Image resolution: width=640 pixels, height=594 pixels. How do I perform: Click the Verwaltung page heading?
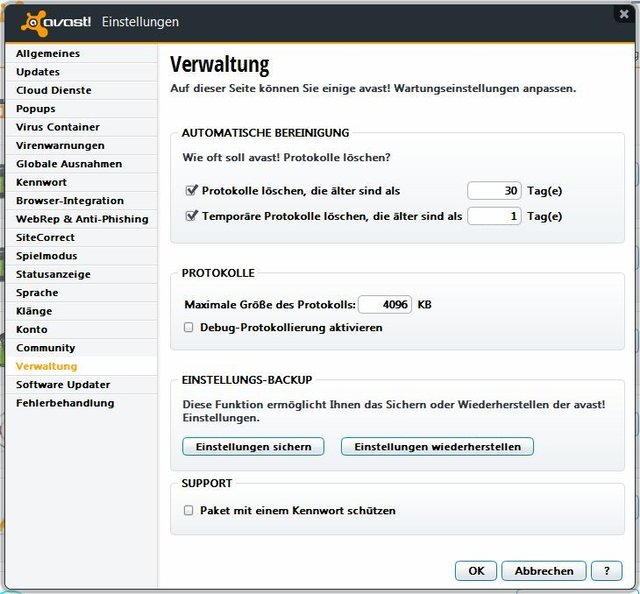click(220, 65)
